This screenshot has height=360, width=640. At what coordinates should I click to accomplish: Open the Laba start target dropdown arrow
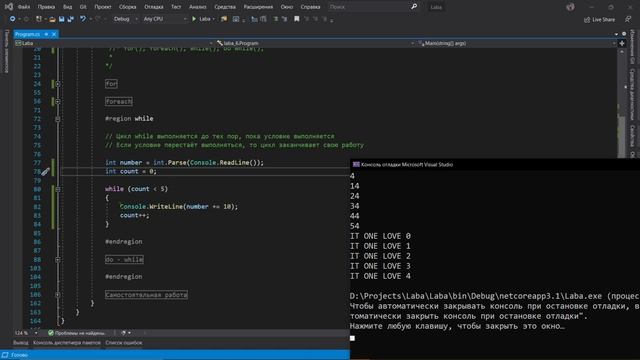[213, 19]
